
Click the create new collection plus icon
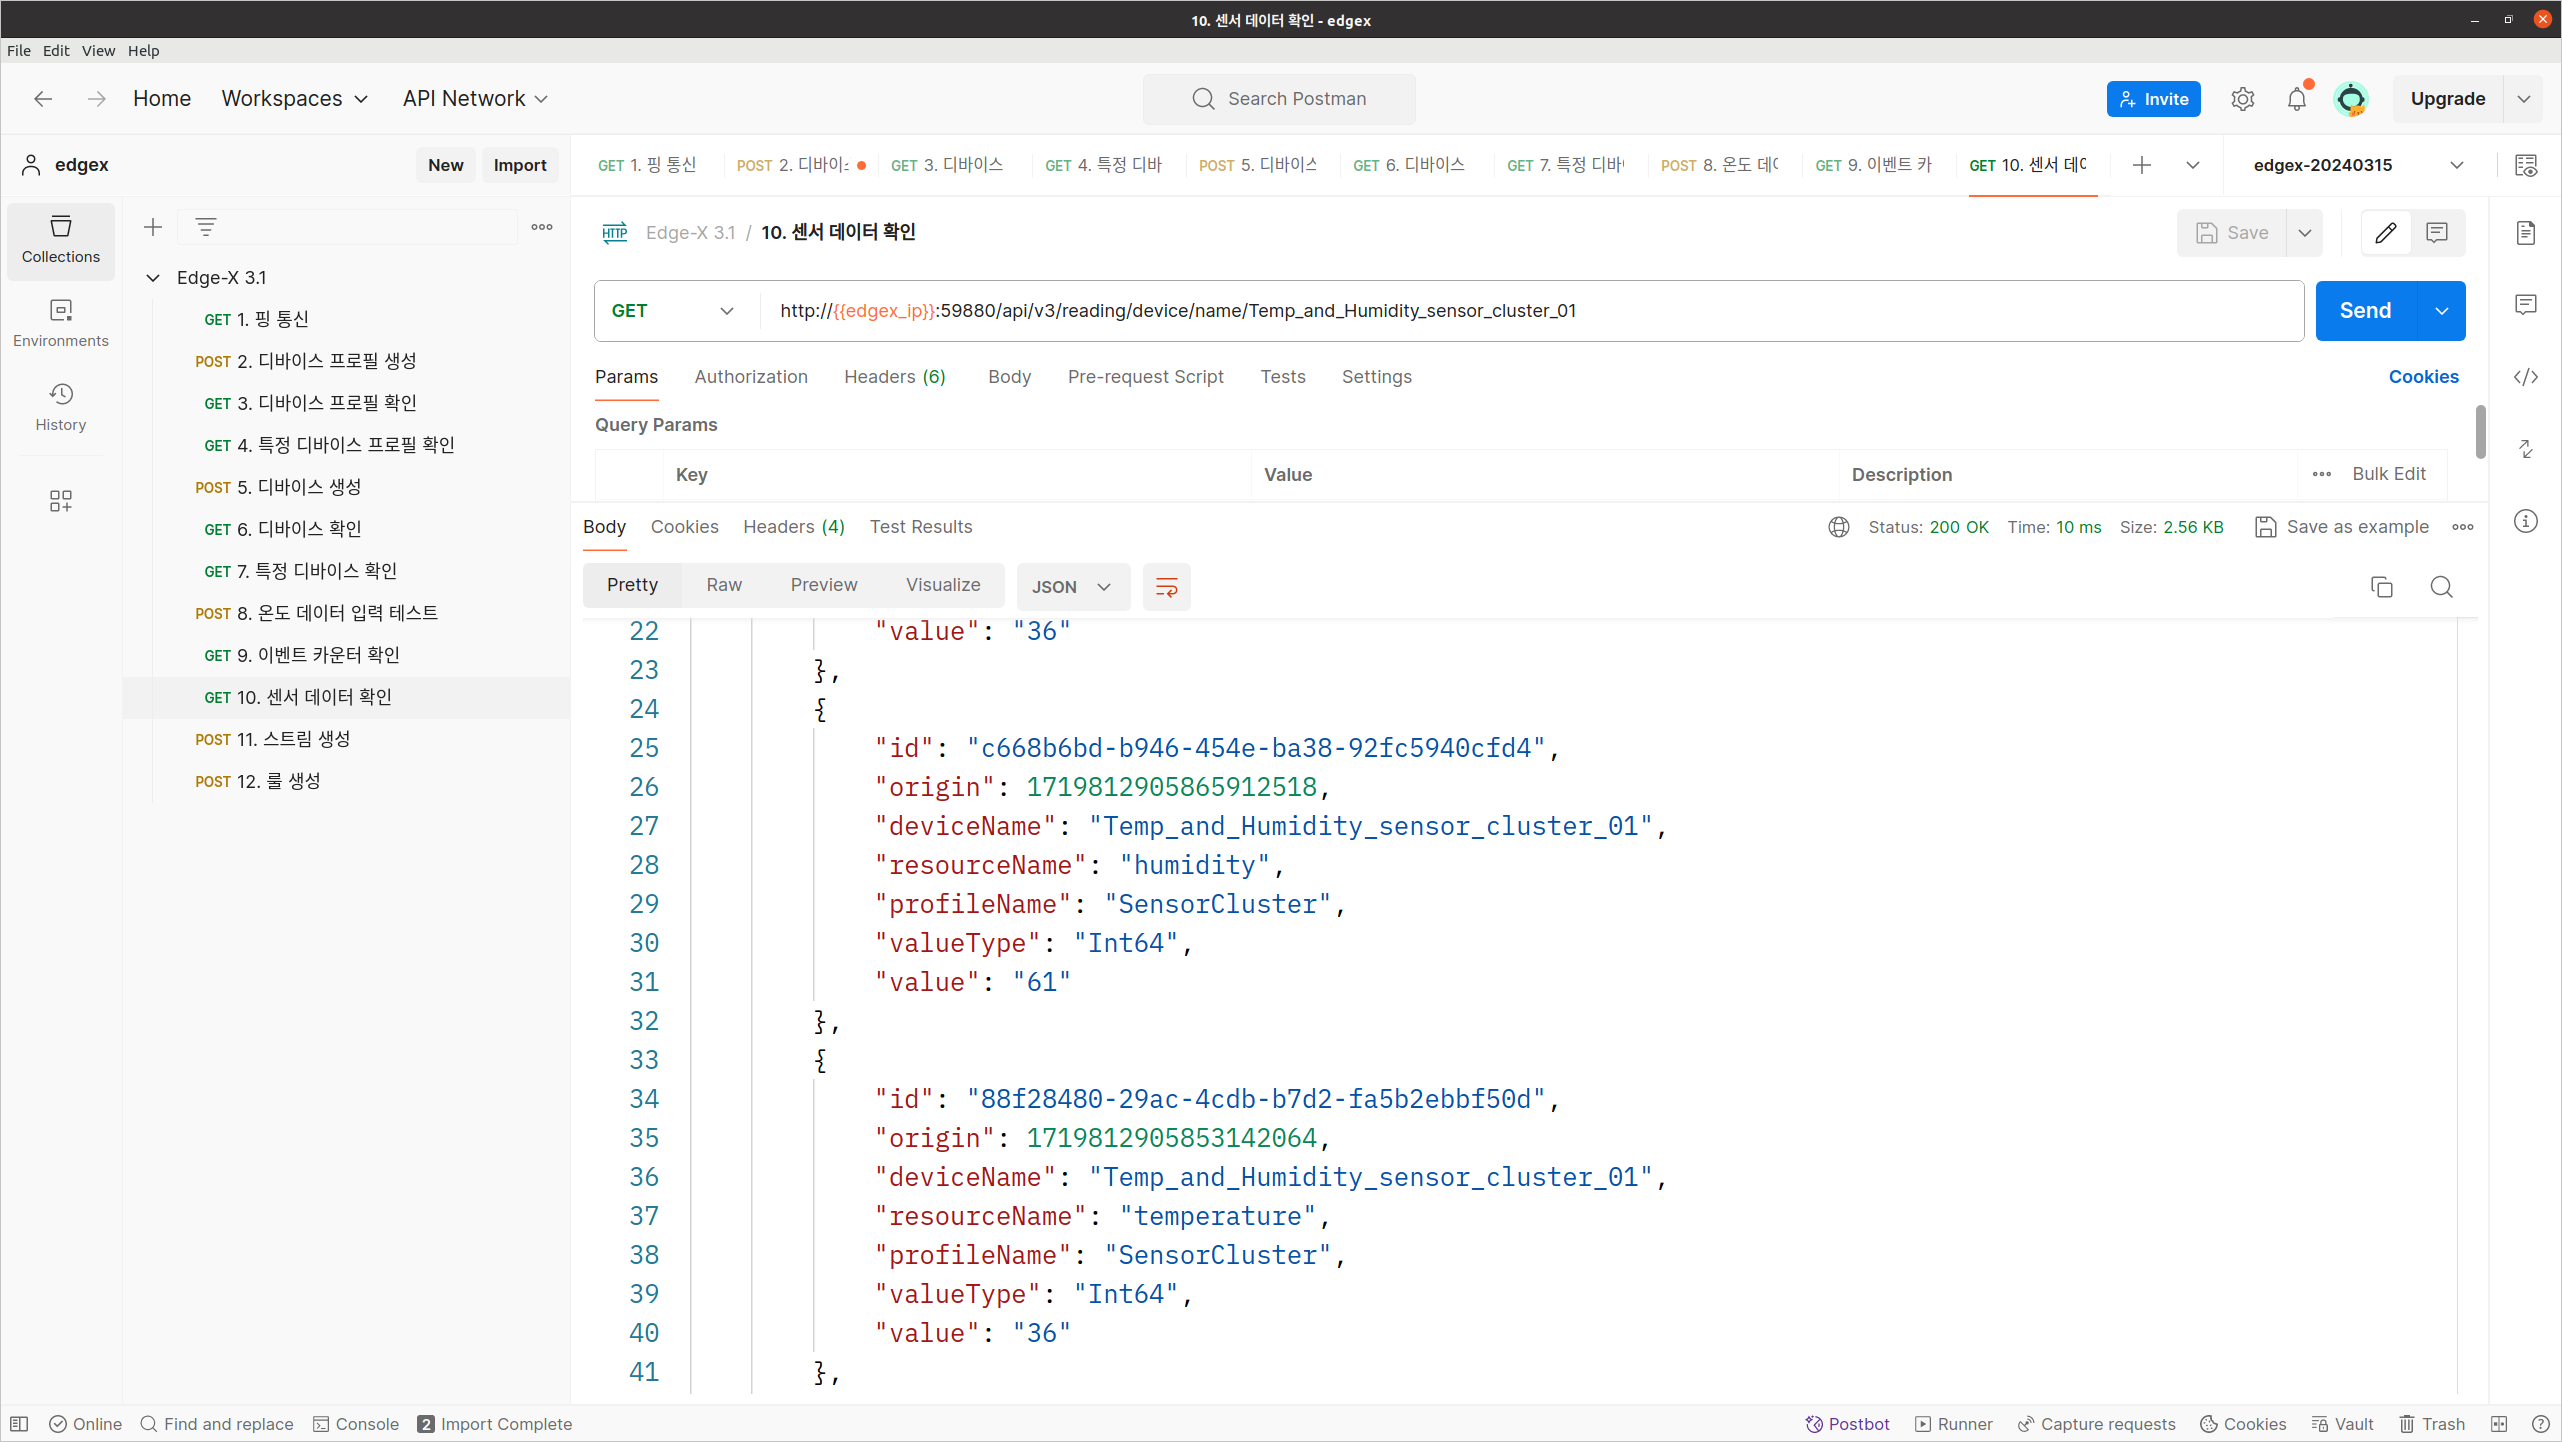click(x=153, y=228)
